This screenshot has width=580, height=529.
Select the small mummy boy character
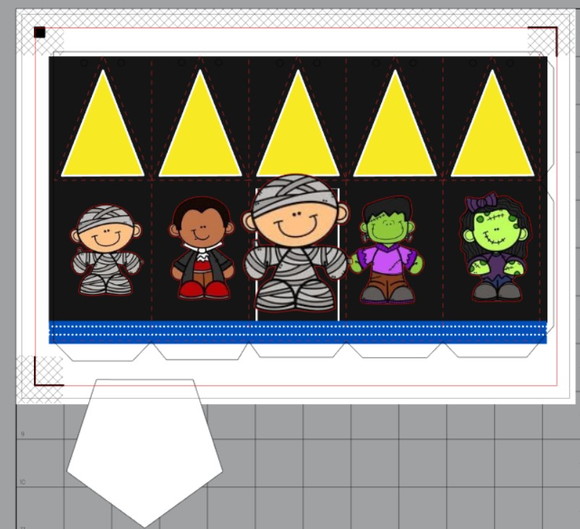(106, 250)
